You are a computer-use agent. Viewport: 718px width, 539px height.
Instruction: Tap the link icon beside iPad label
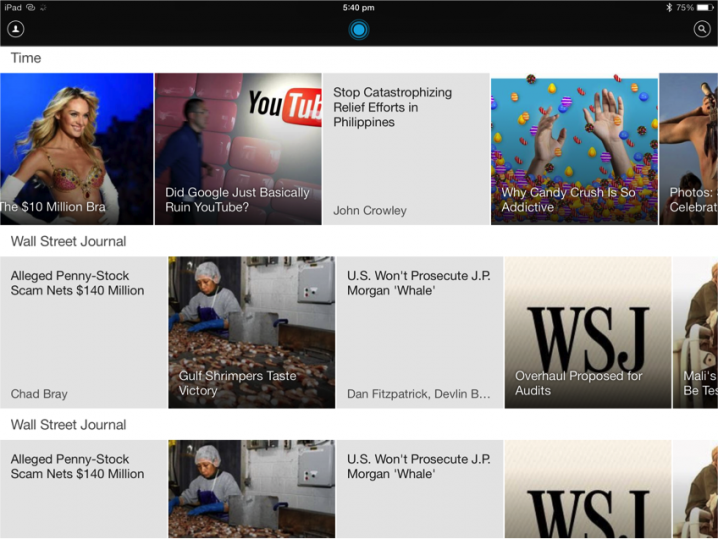click(x=31, y=7)
